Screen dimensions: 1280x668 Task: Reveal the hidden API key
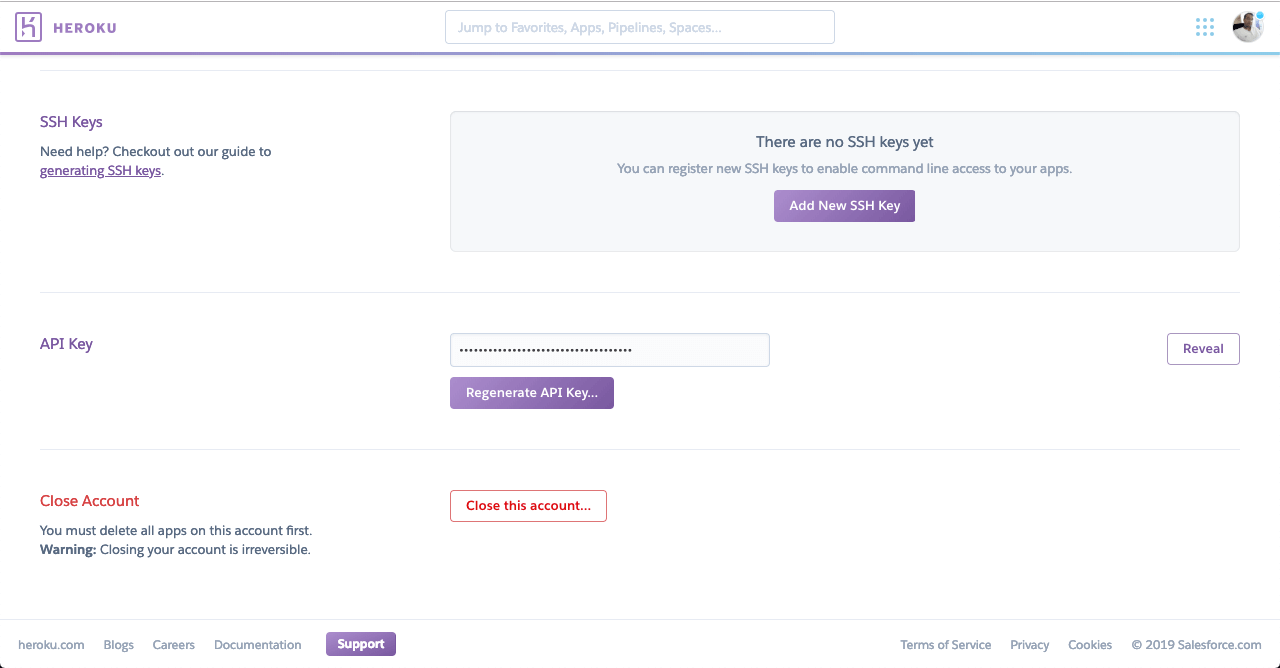click(1203, 349)
